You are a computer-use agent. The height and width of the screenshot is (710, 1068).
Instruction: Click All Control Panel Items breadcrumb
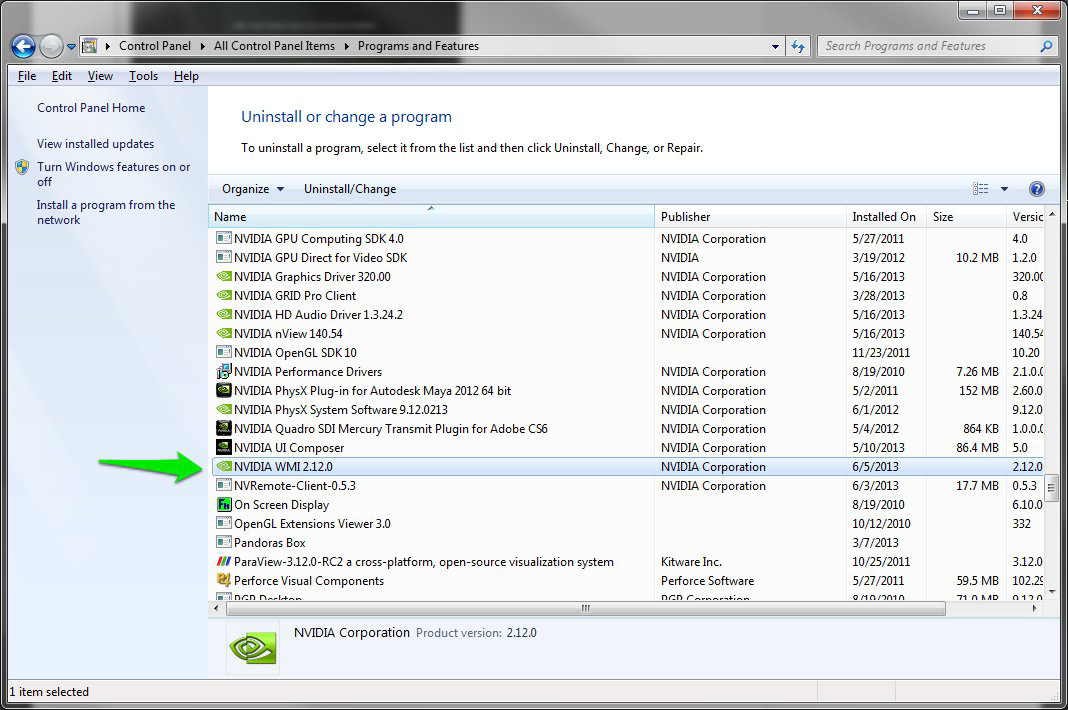[274, 46]
